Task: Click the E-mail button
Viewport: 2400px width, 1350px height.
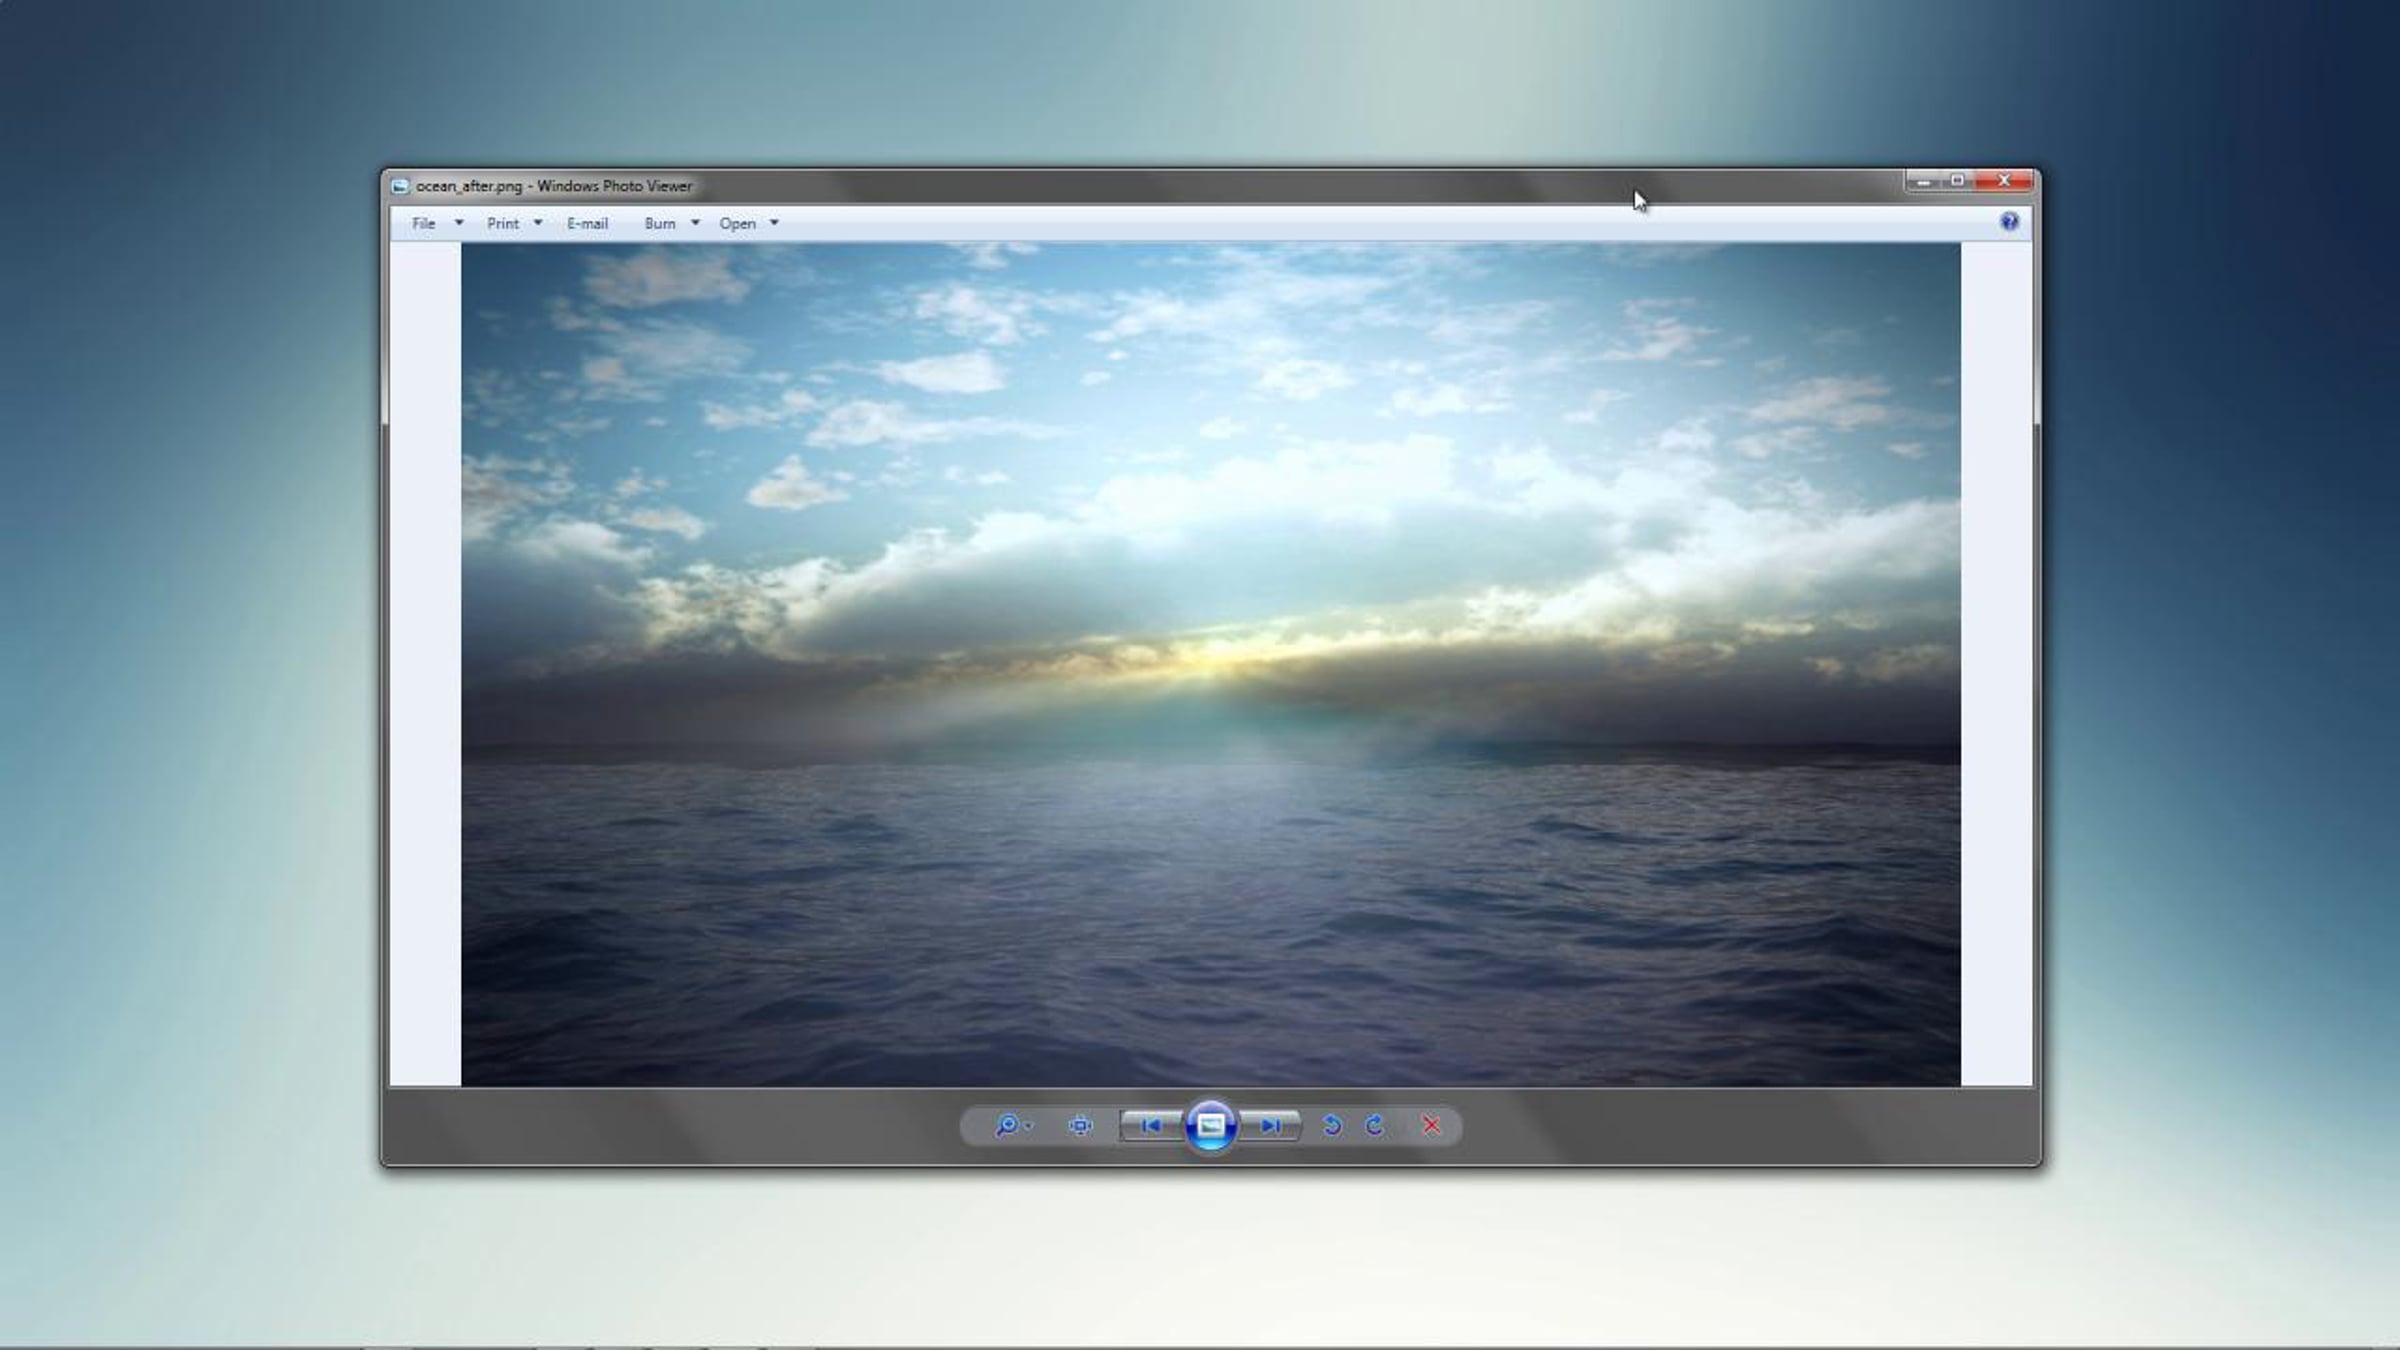Action: click(x=587, y=223)
